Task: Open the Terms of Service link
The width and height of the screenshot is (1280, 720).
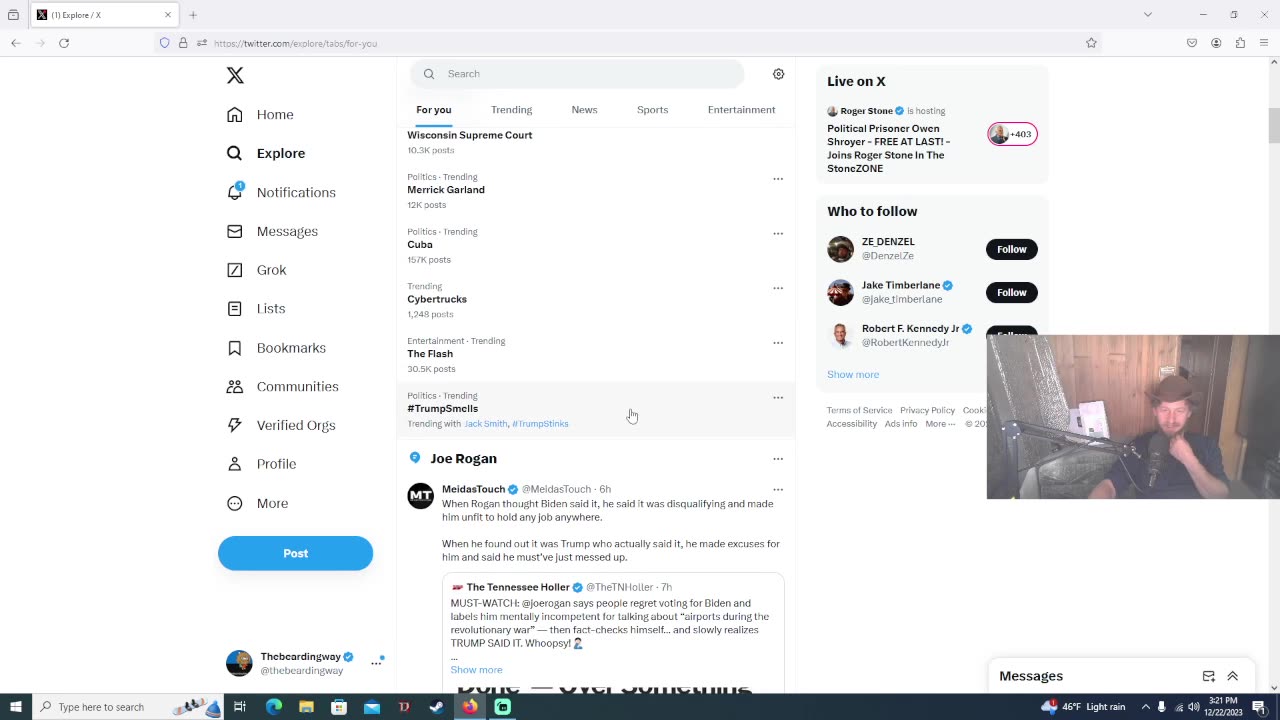Action: 859,410
